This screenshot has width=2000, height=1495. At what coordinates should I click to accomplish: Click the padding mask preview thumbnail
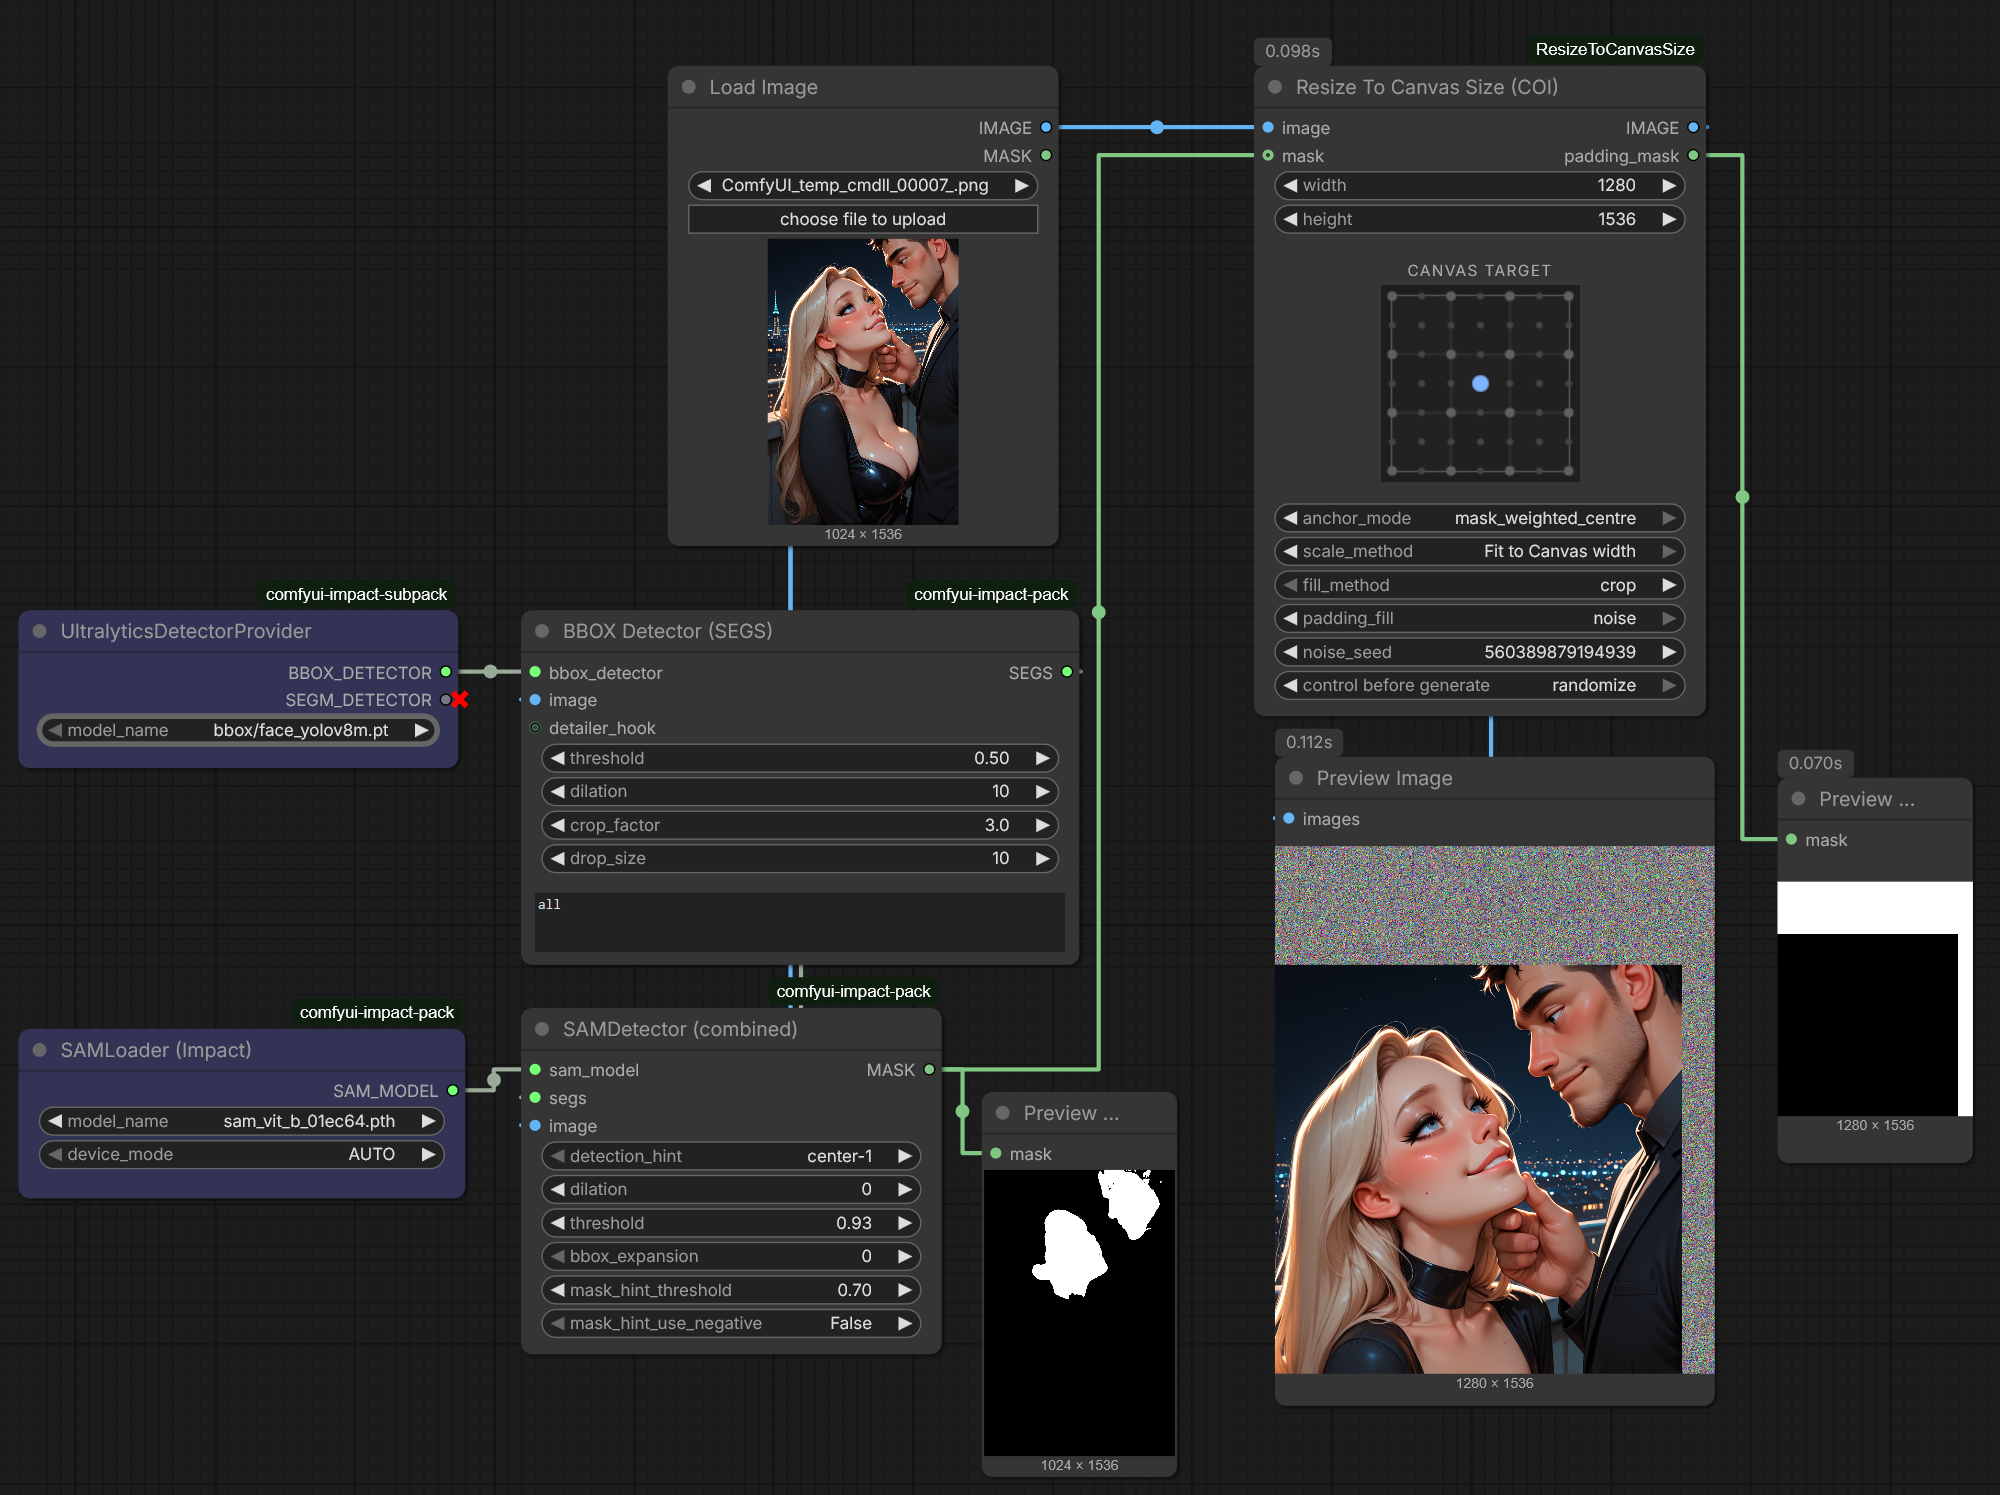click(x=1875, y=999)
